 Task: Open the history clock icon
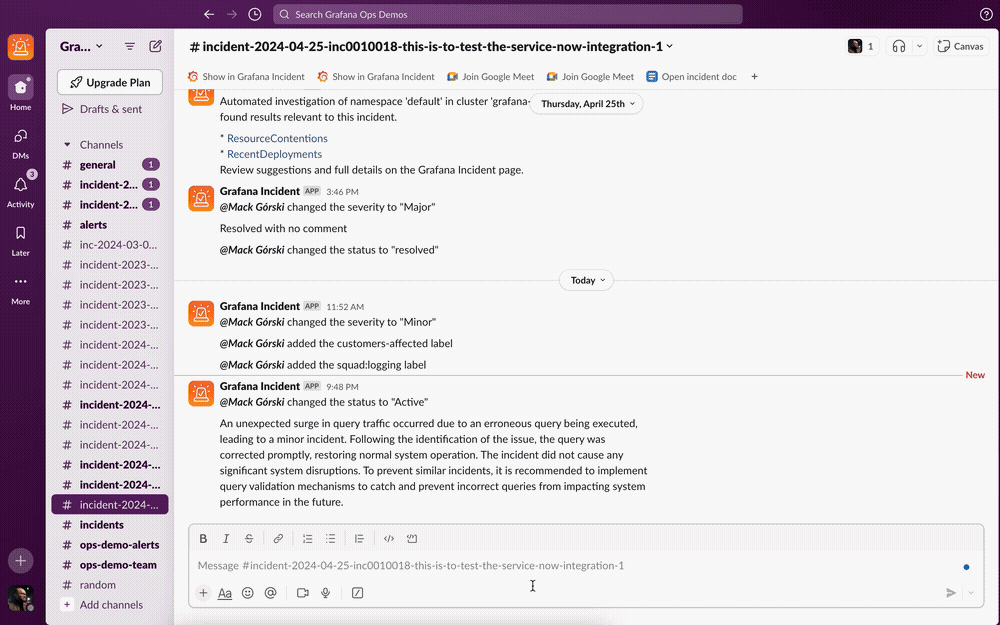(x=254, y=14)
